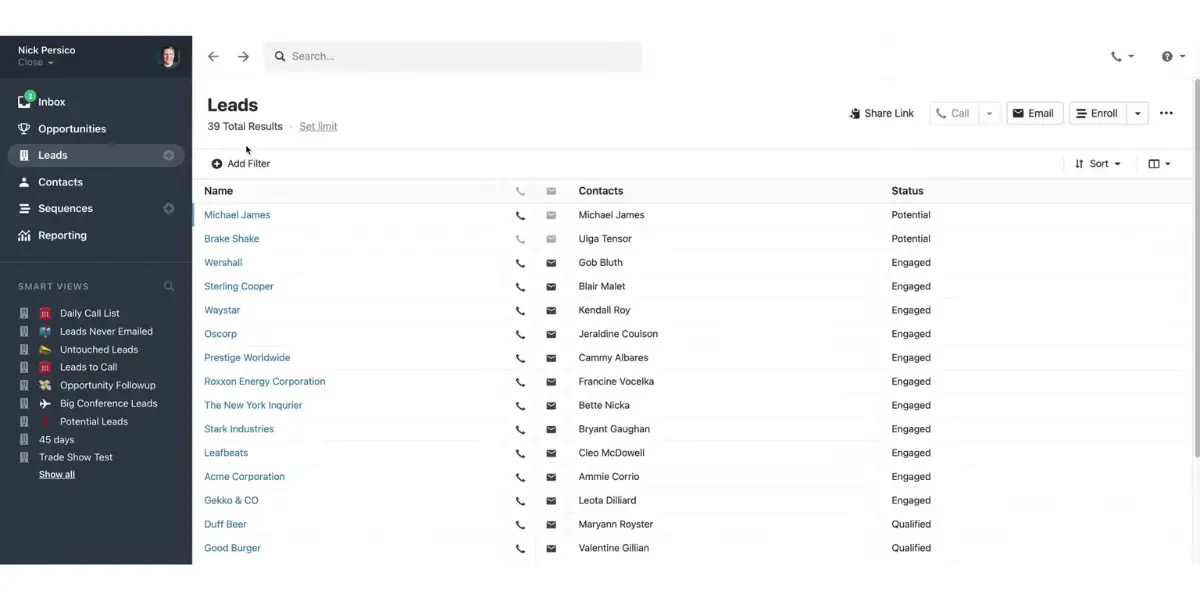Open the column layout dropdown
The image size is (1200, 600).
[x=1159, y=164]
